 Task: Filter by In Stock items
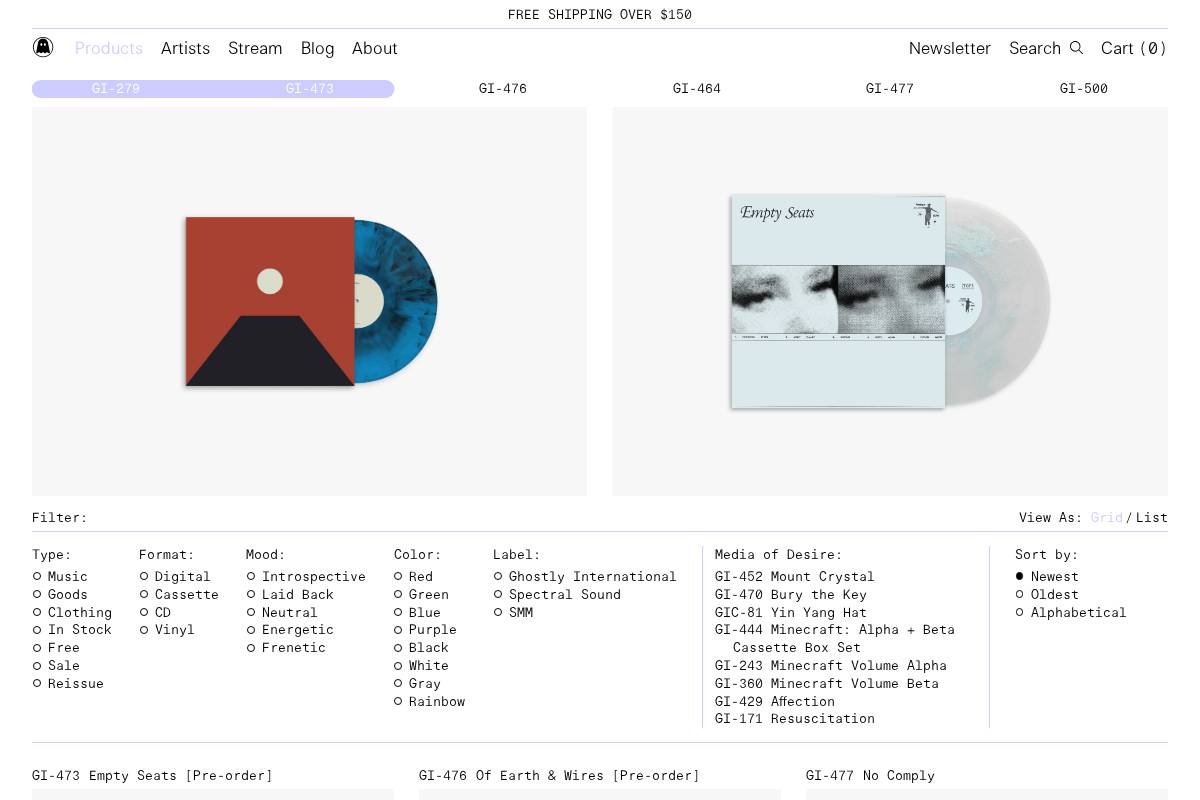click(72, 630)
